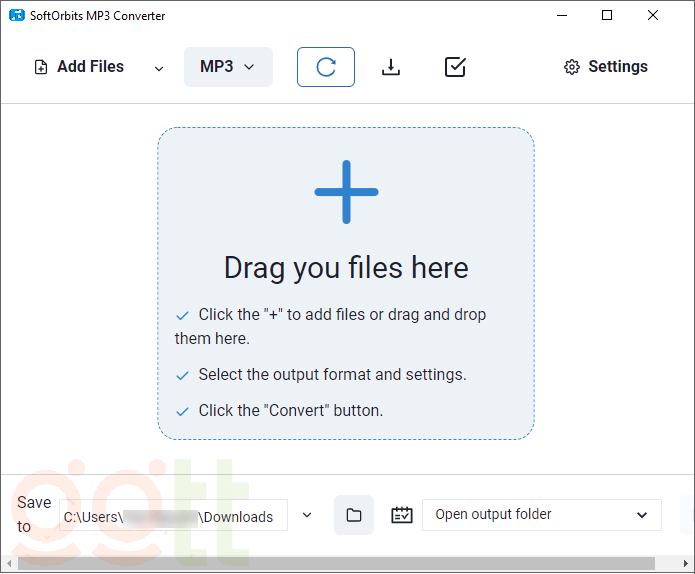Viewport: 695px width, 574px height.
Task: Expand the chevron next to Add Files
Action: click(158, 68)
